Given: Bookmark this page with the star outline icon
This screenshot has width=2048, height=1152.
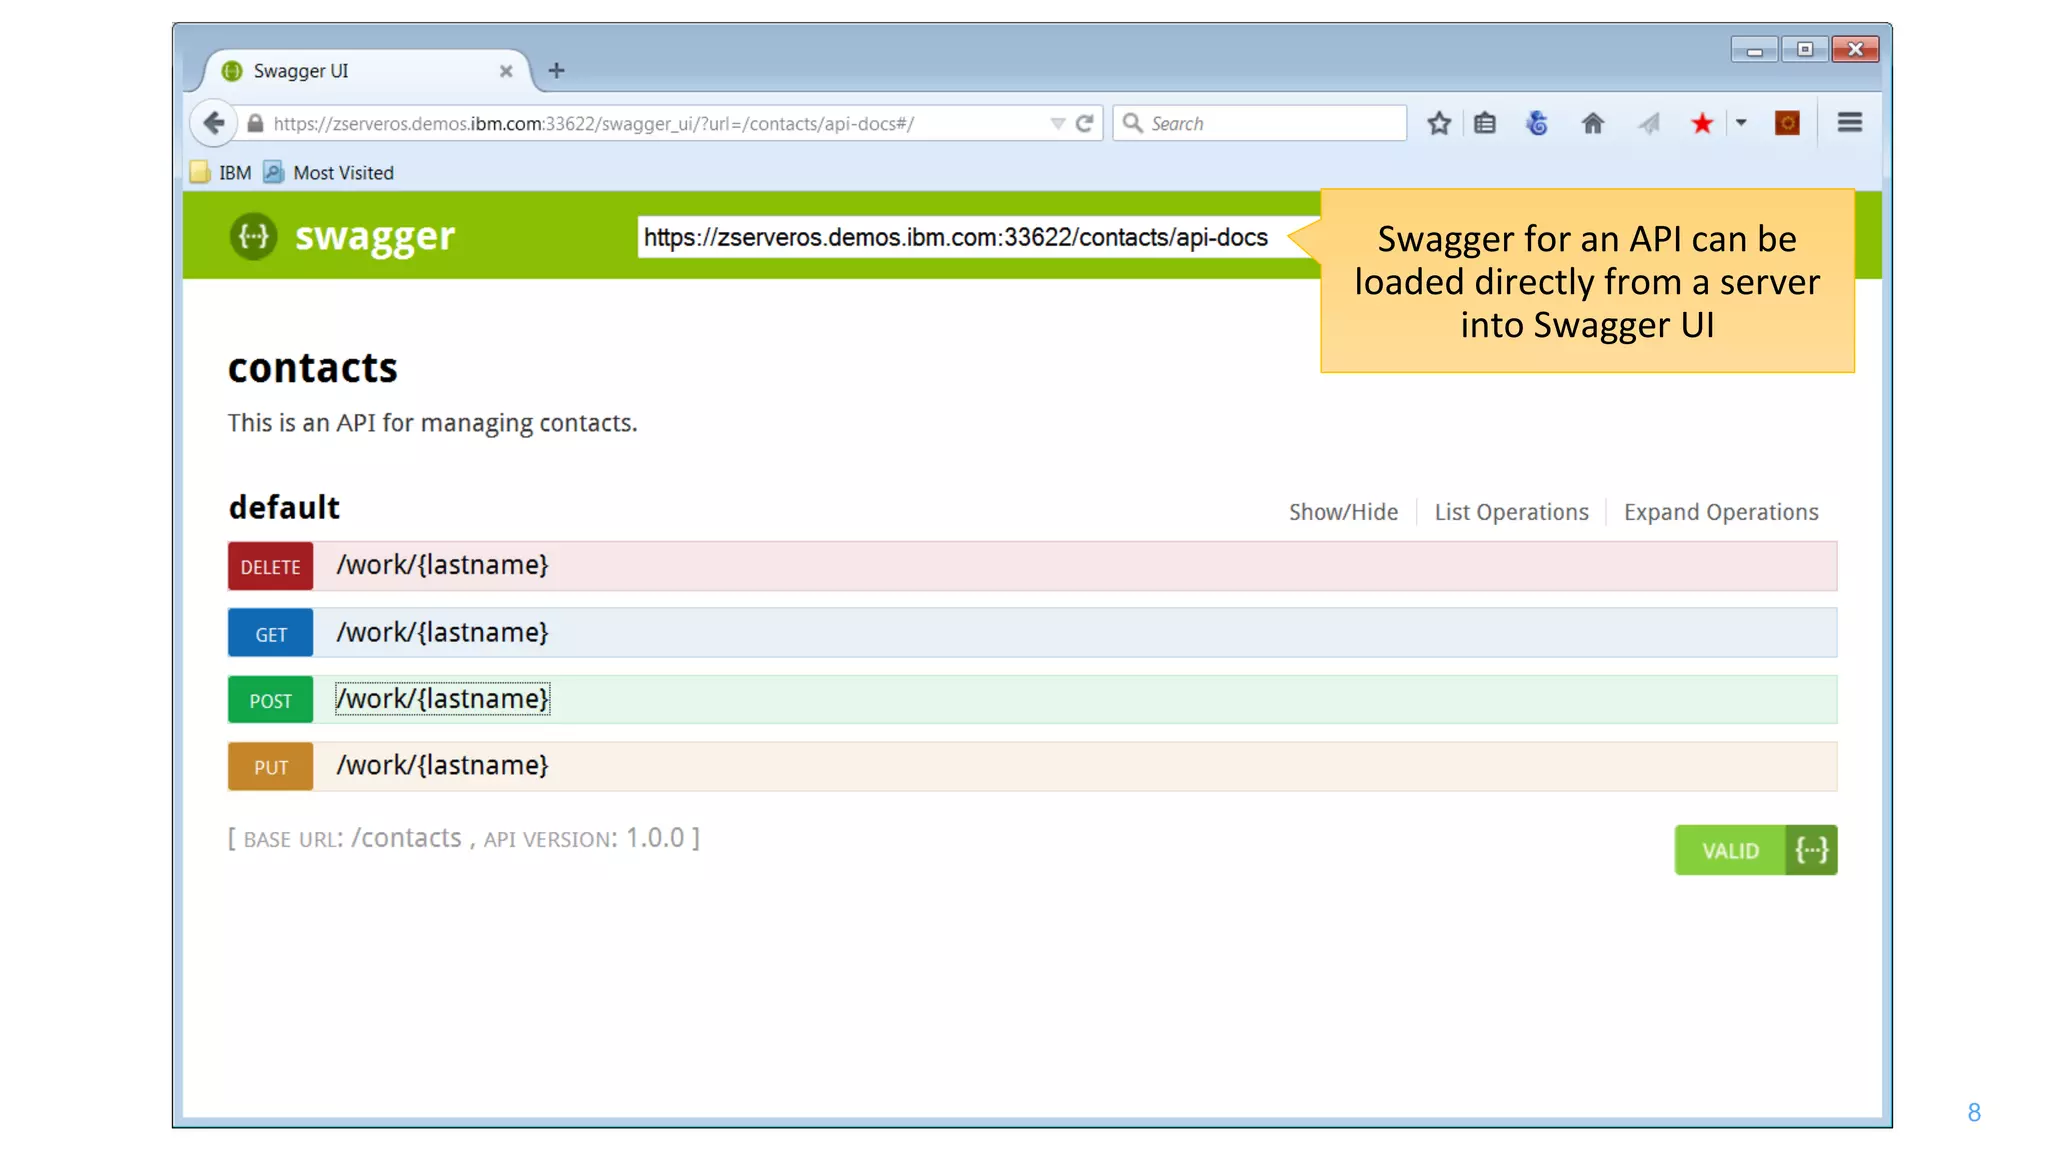Looking at the screenshot, I should point(1439,123).
